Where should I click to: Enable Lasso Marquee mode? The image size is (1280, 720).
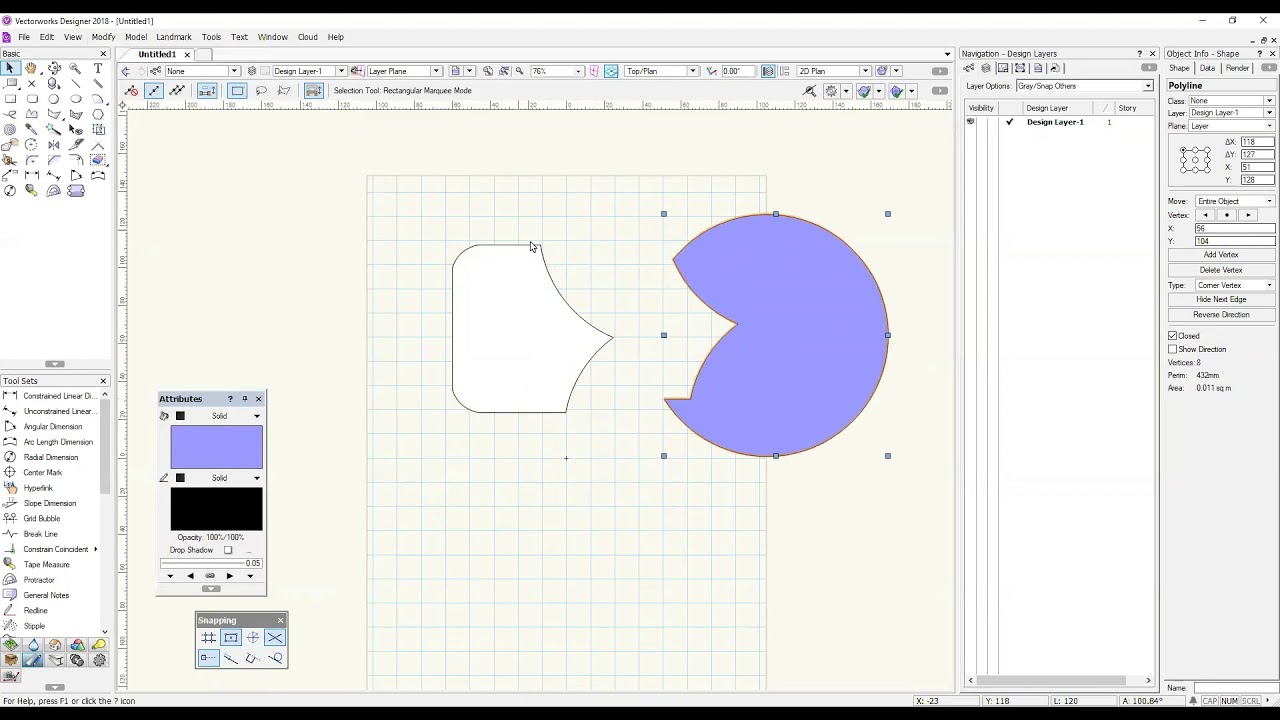pos(261,91)
